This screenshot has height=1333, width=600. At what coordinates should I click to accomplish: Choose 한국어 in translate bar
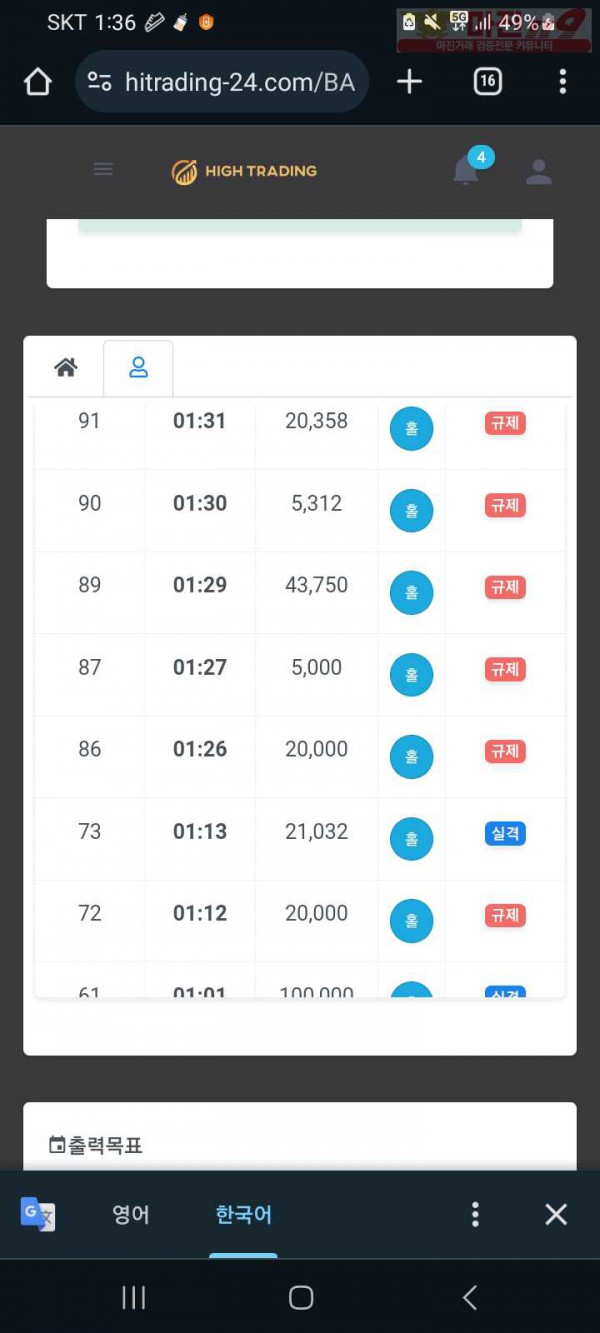pyautogui.click(x=243, y=1214)
